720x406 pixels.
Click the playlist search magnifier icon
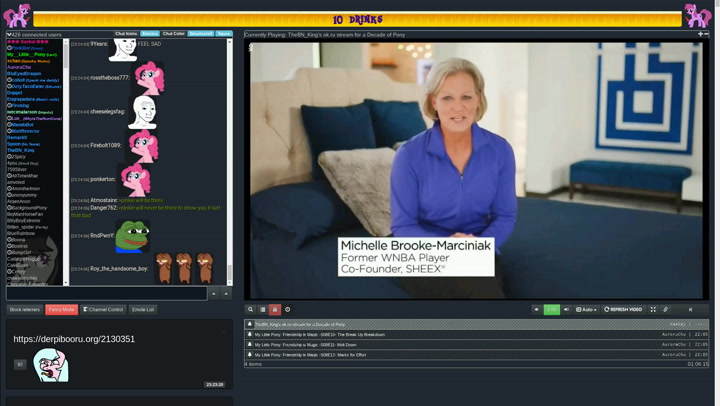pos(251,310)
